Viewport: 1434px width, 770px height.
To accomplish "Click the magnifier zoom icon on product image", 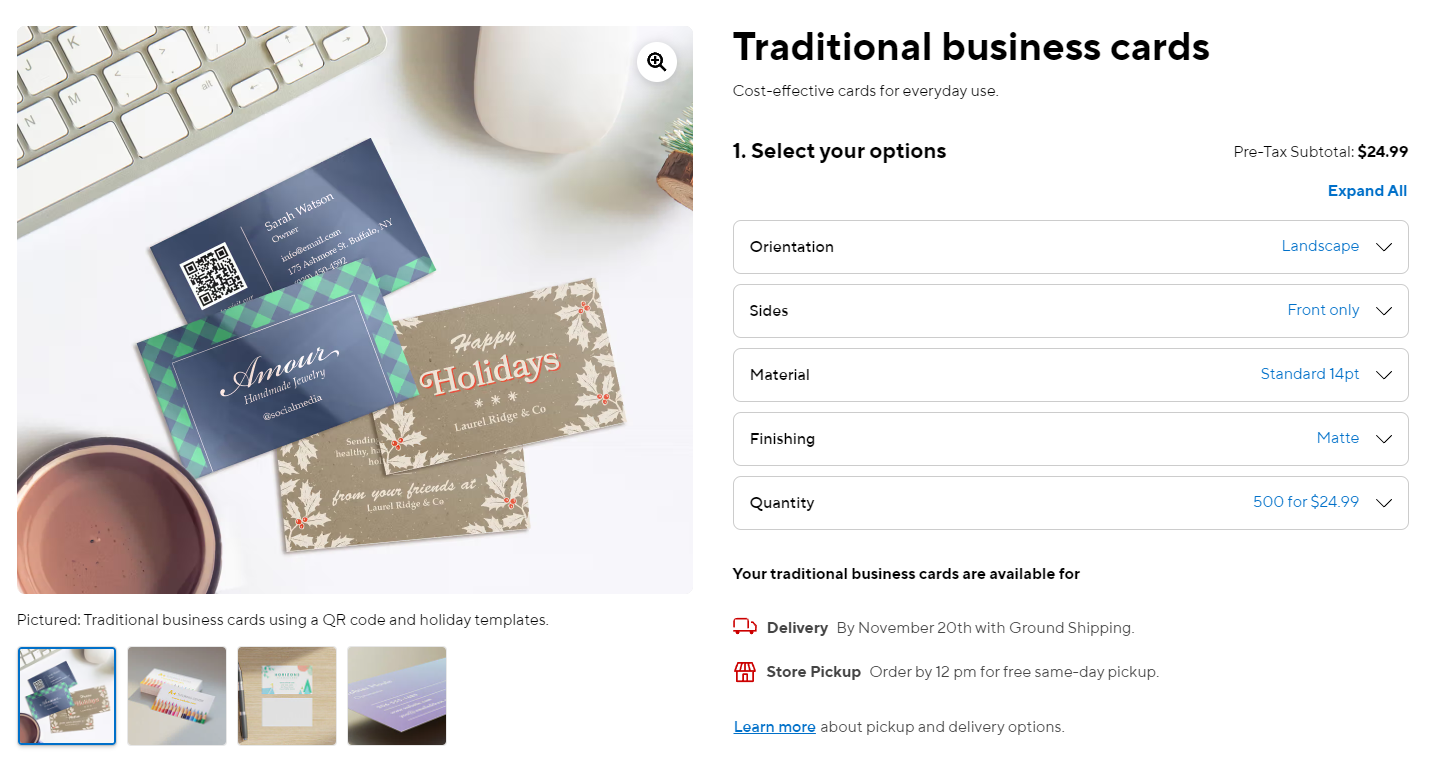I will pyautogui.click(x=657, y=62).
